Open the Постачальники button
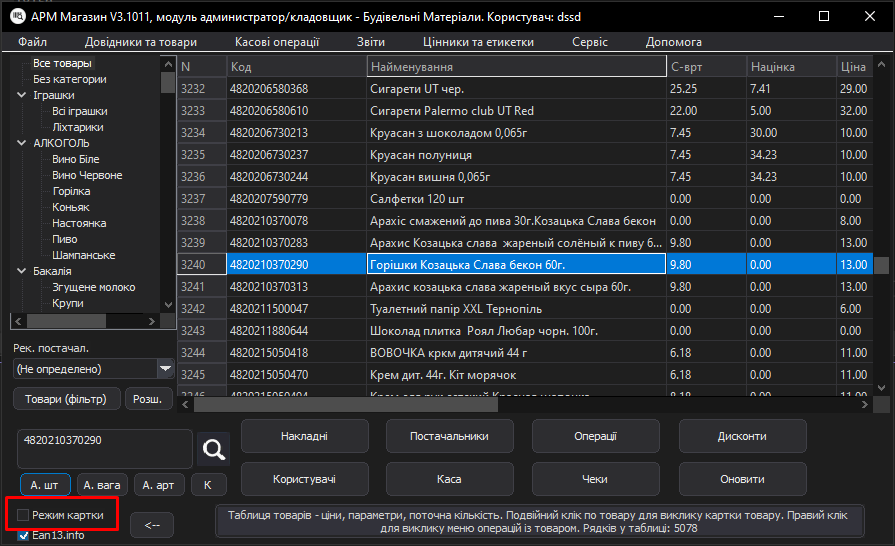This screenshot has height=546, width=895. [449, 436]
